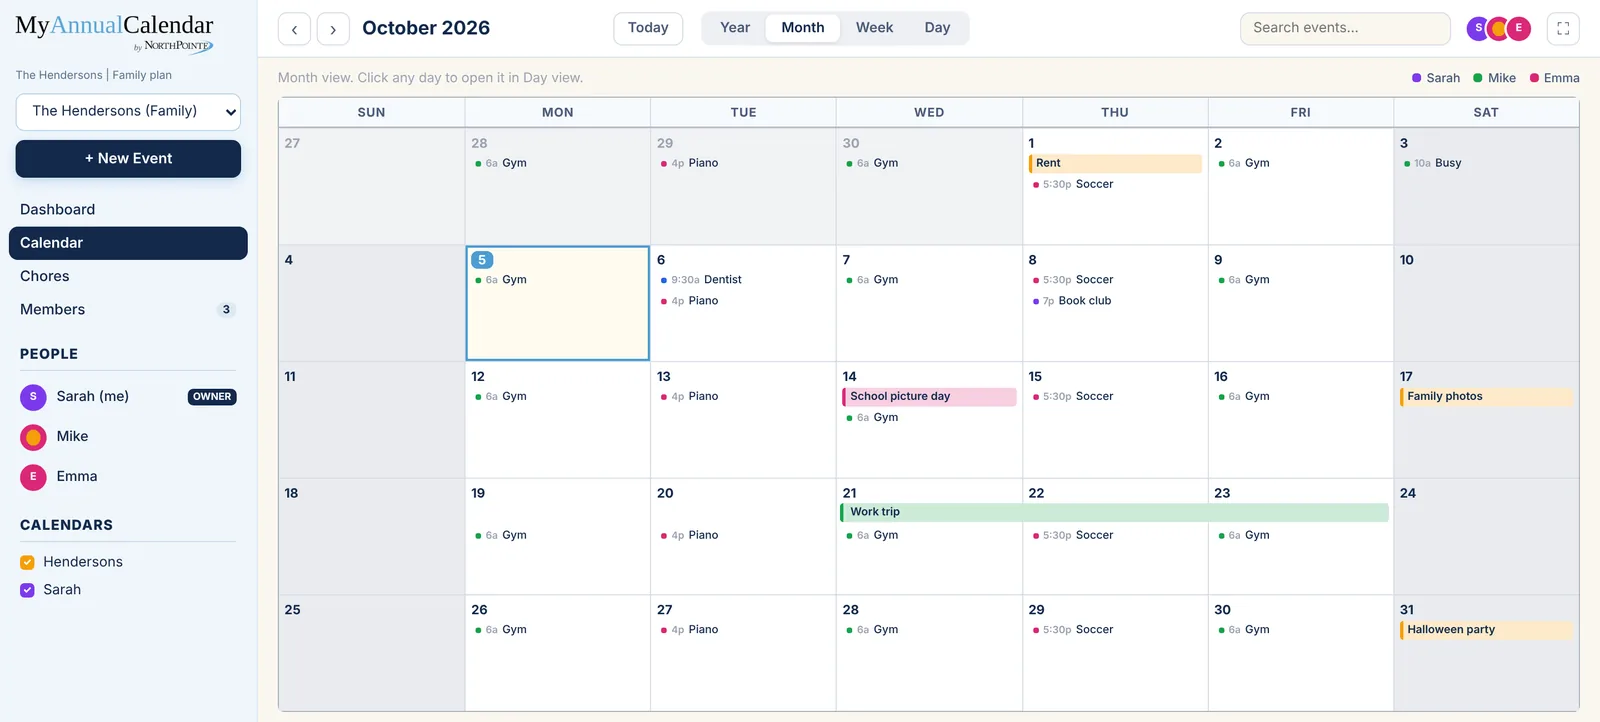Select Mike's avatar in People list
The width and height of the screenshot is (1600, 722).
[33, 437]
